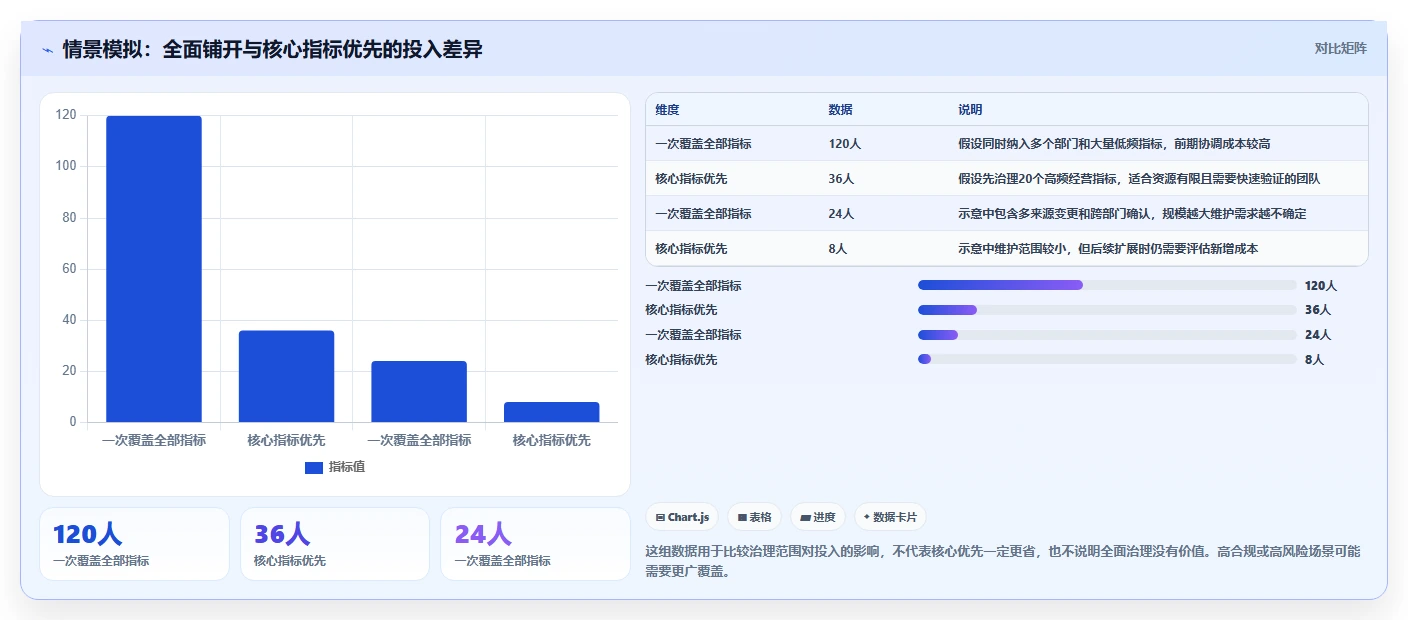The height and width of the screenshot is (620, 1408).
Task: Select the 表格 chip
Action: pyautogui.click(x=754, y=517)
